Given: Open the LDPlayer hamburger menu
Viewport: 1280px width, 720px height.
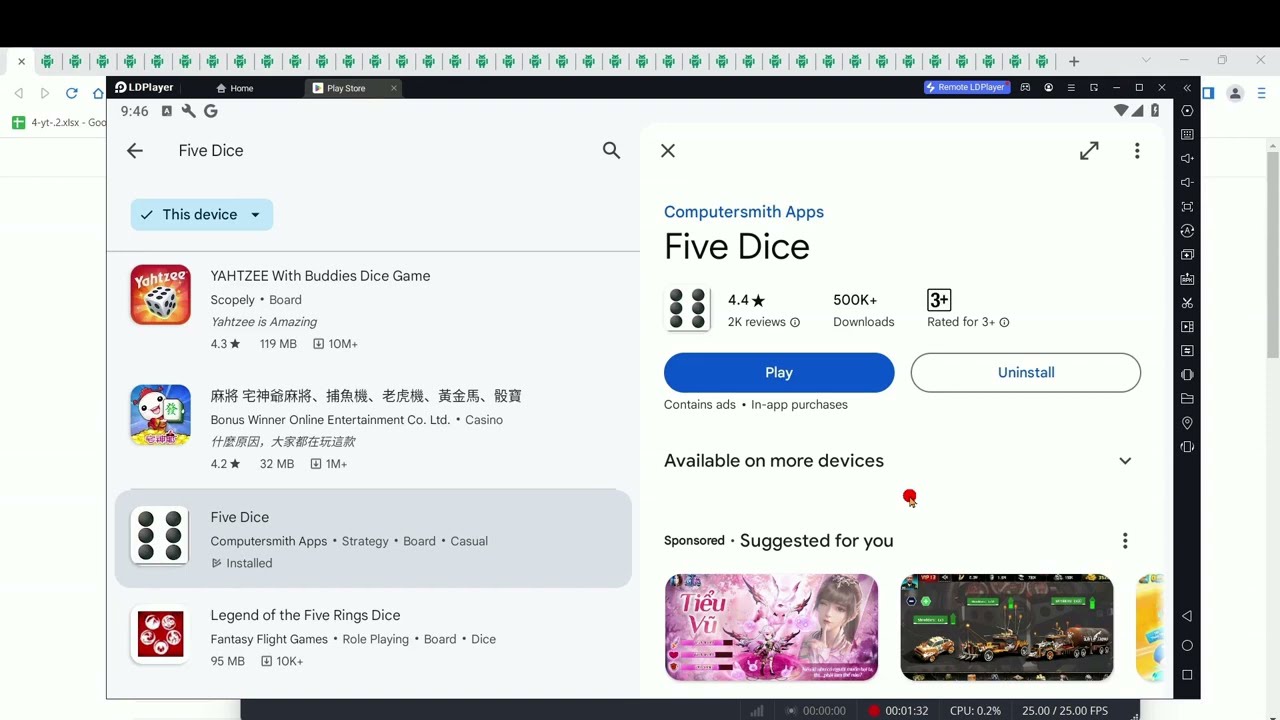Looking at the screenshot, I should 1071,88.
